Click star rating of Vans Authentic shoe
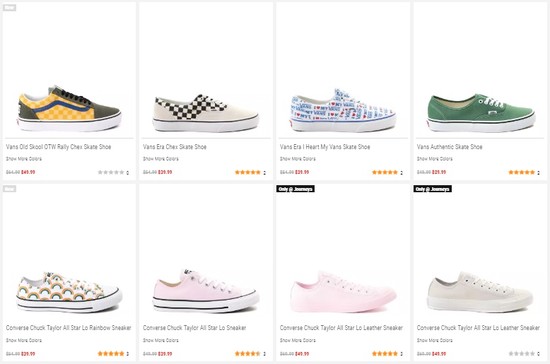 522,172
